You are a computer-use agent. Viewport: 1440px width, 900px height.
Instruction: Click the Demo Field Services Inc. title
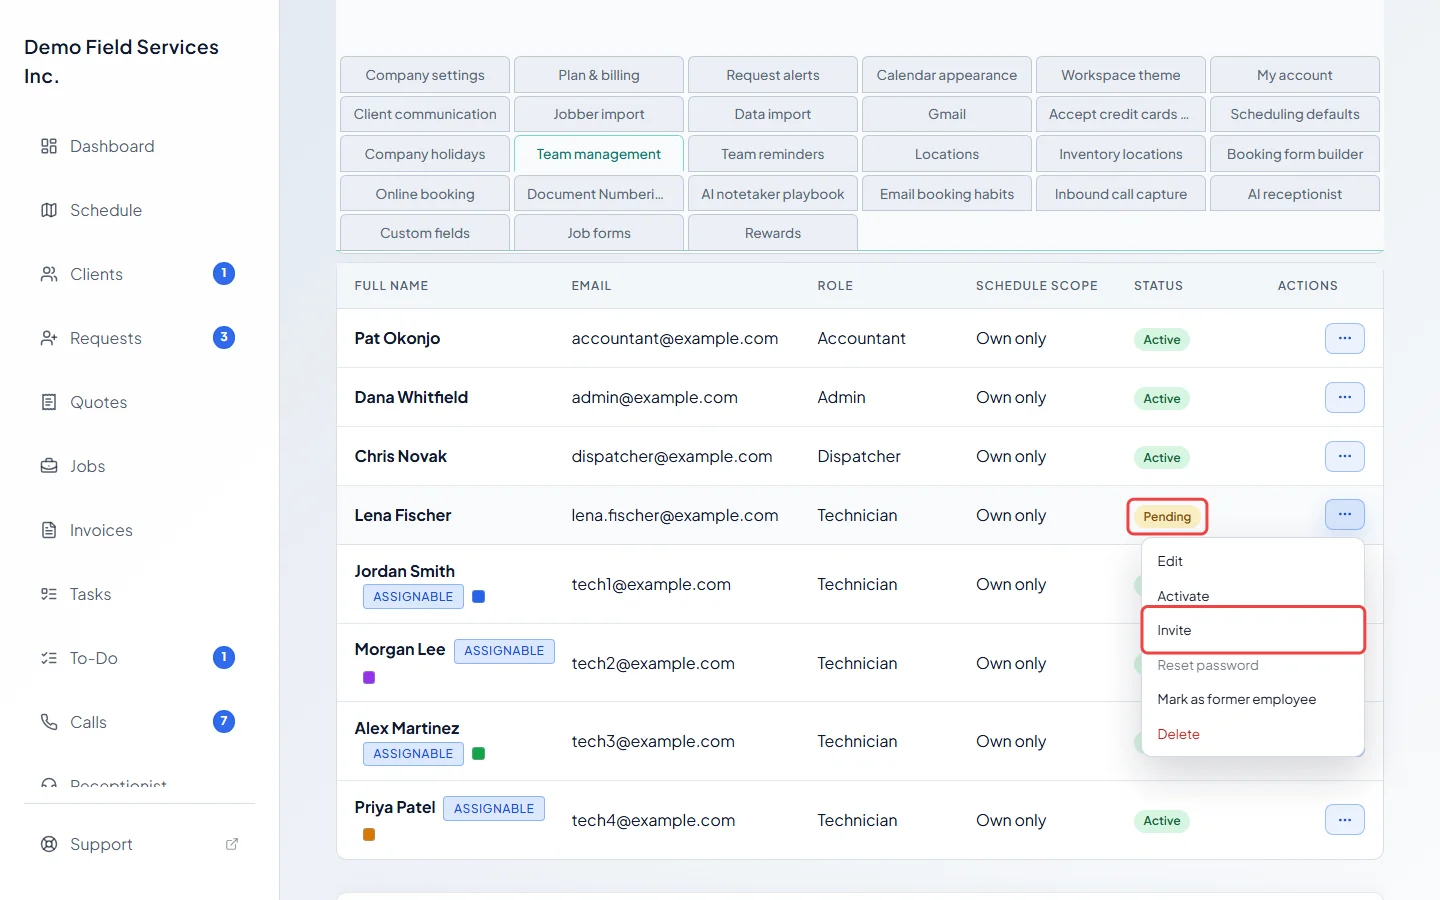coord(121,61)
